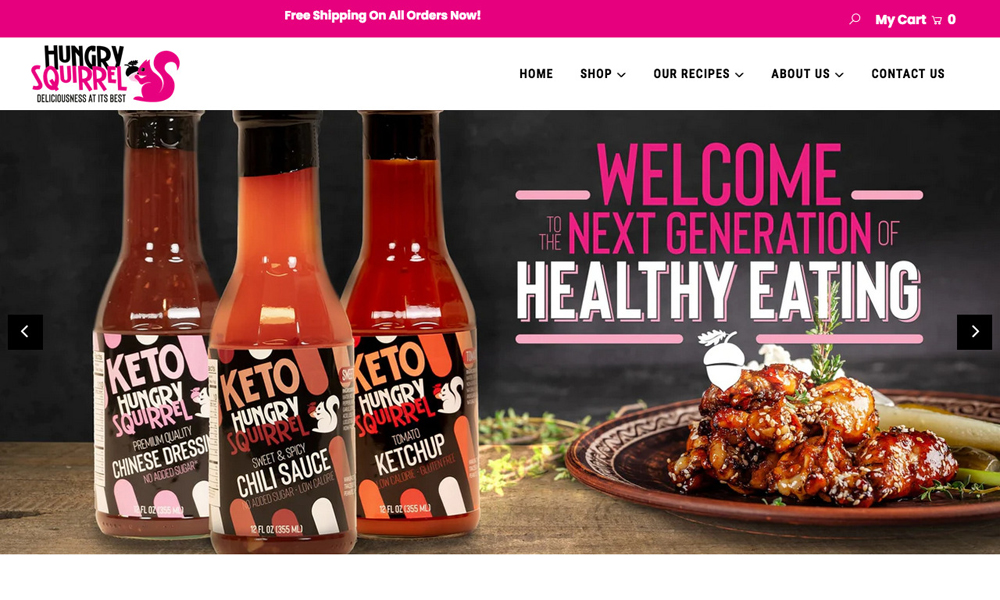Click the cart item count zero
1000x600 pixels.
952,20
